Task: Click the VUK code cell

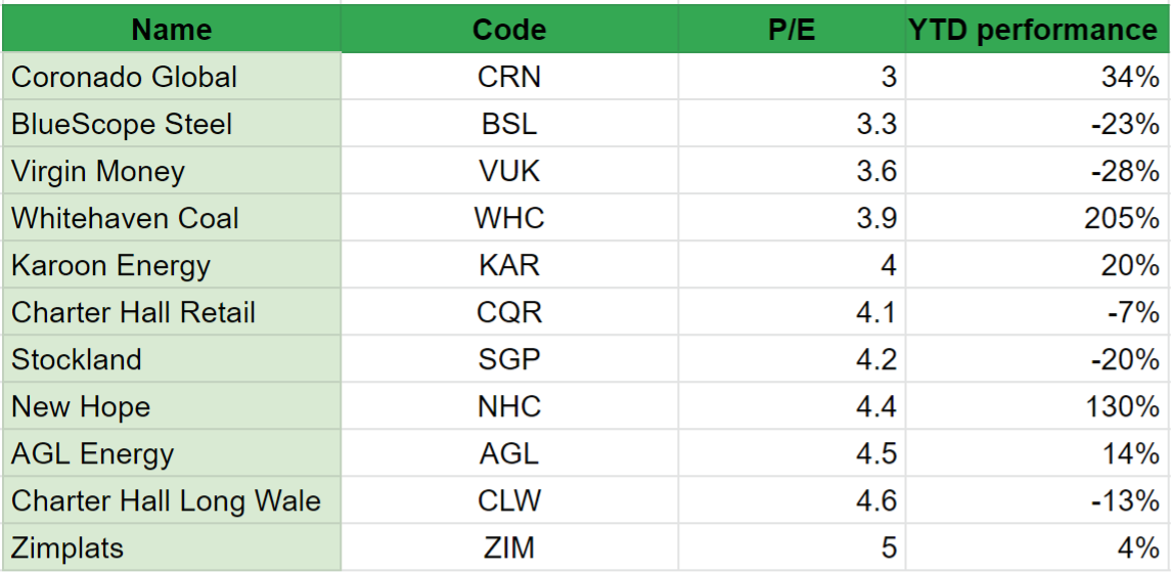Action: click(x=509, y=171)
